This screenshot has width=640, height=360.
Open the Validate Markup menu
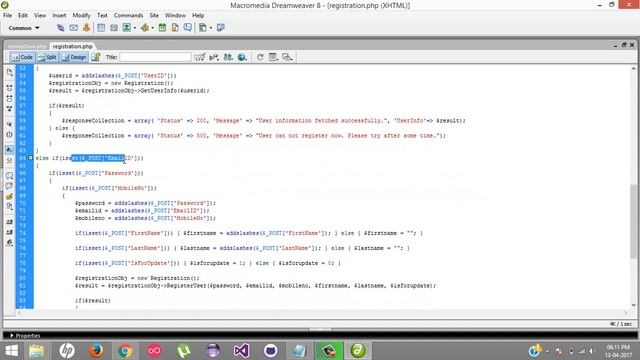214,57
